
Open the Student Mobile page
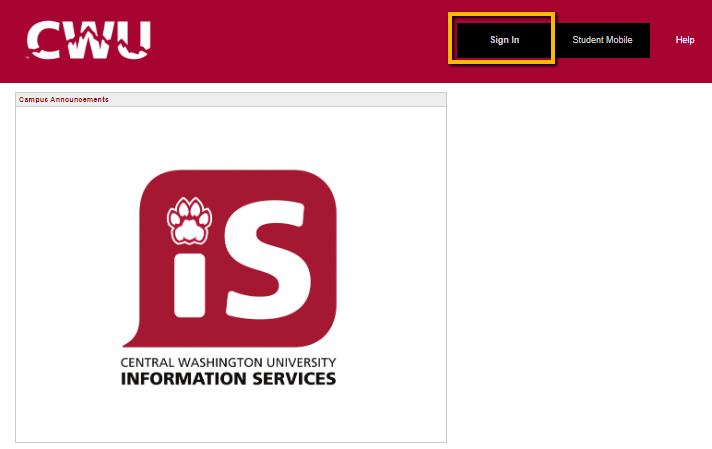[602, 40]
